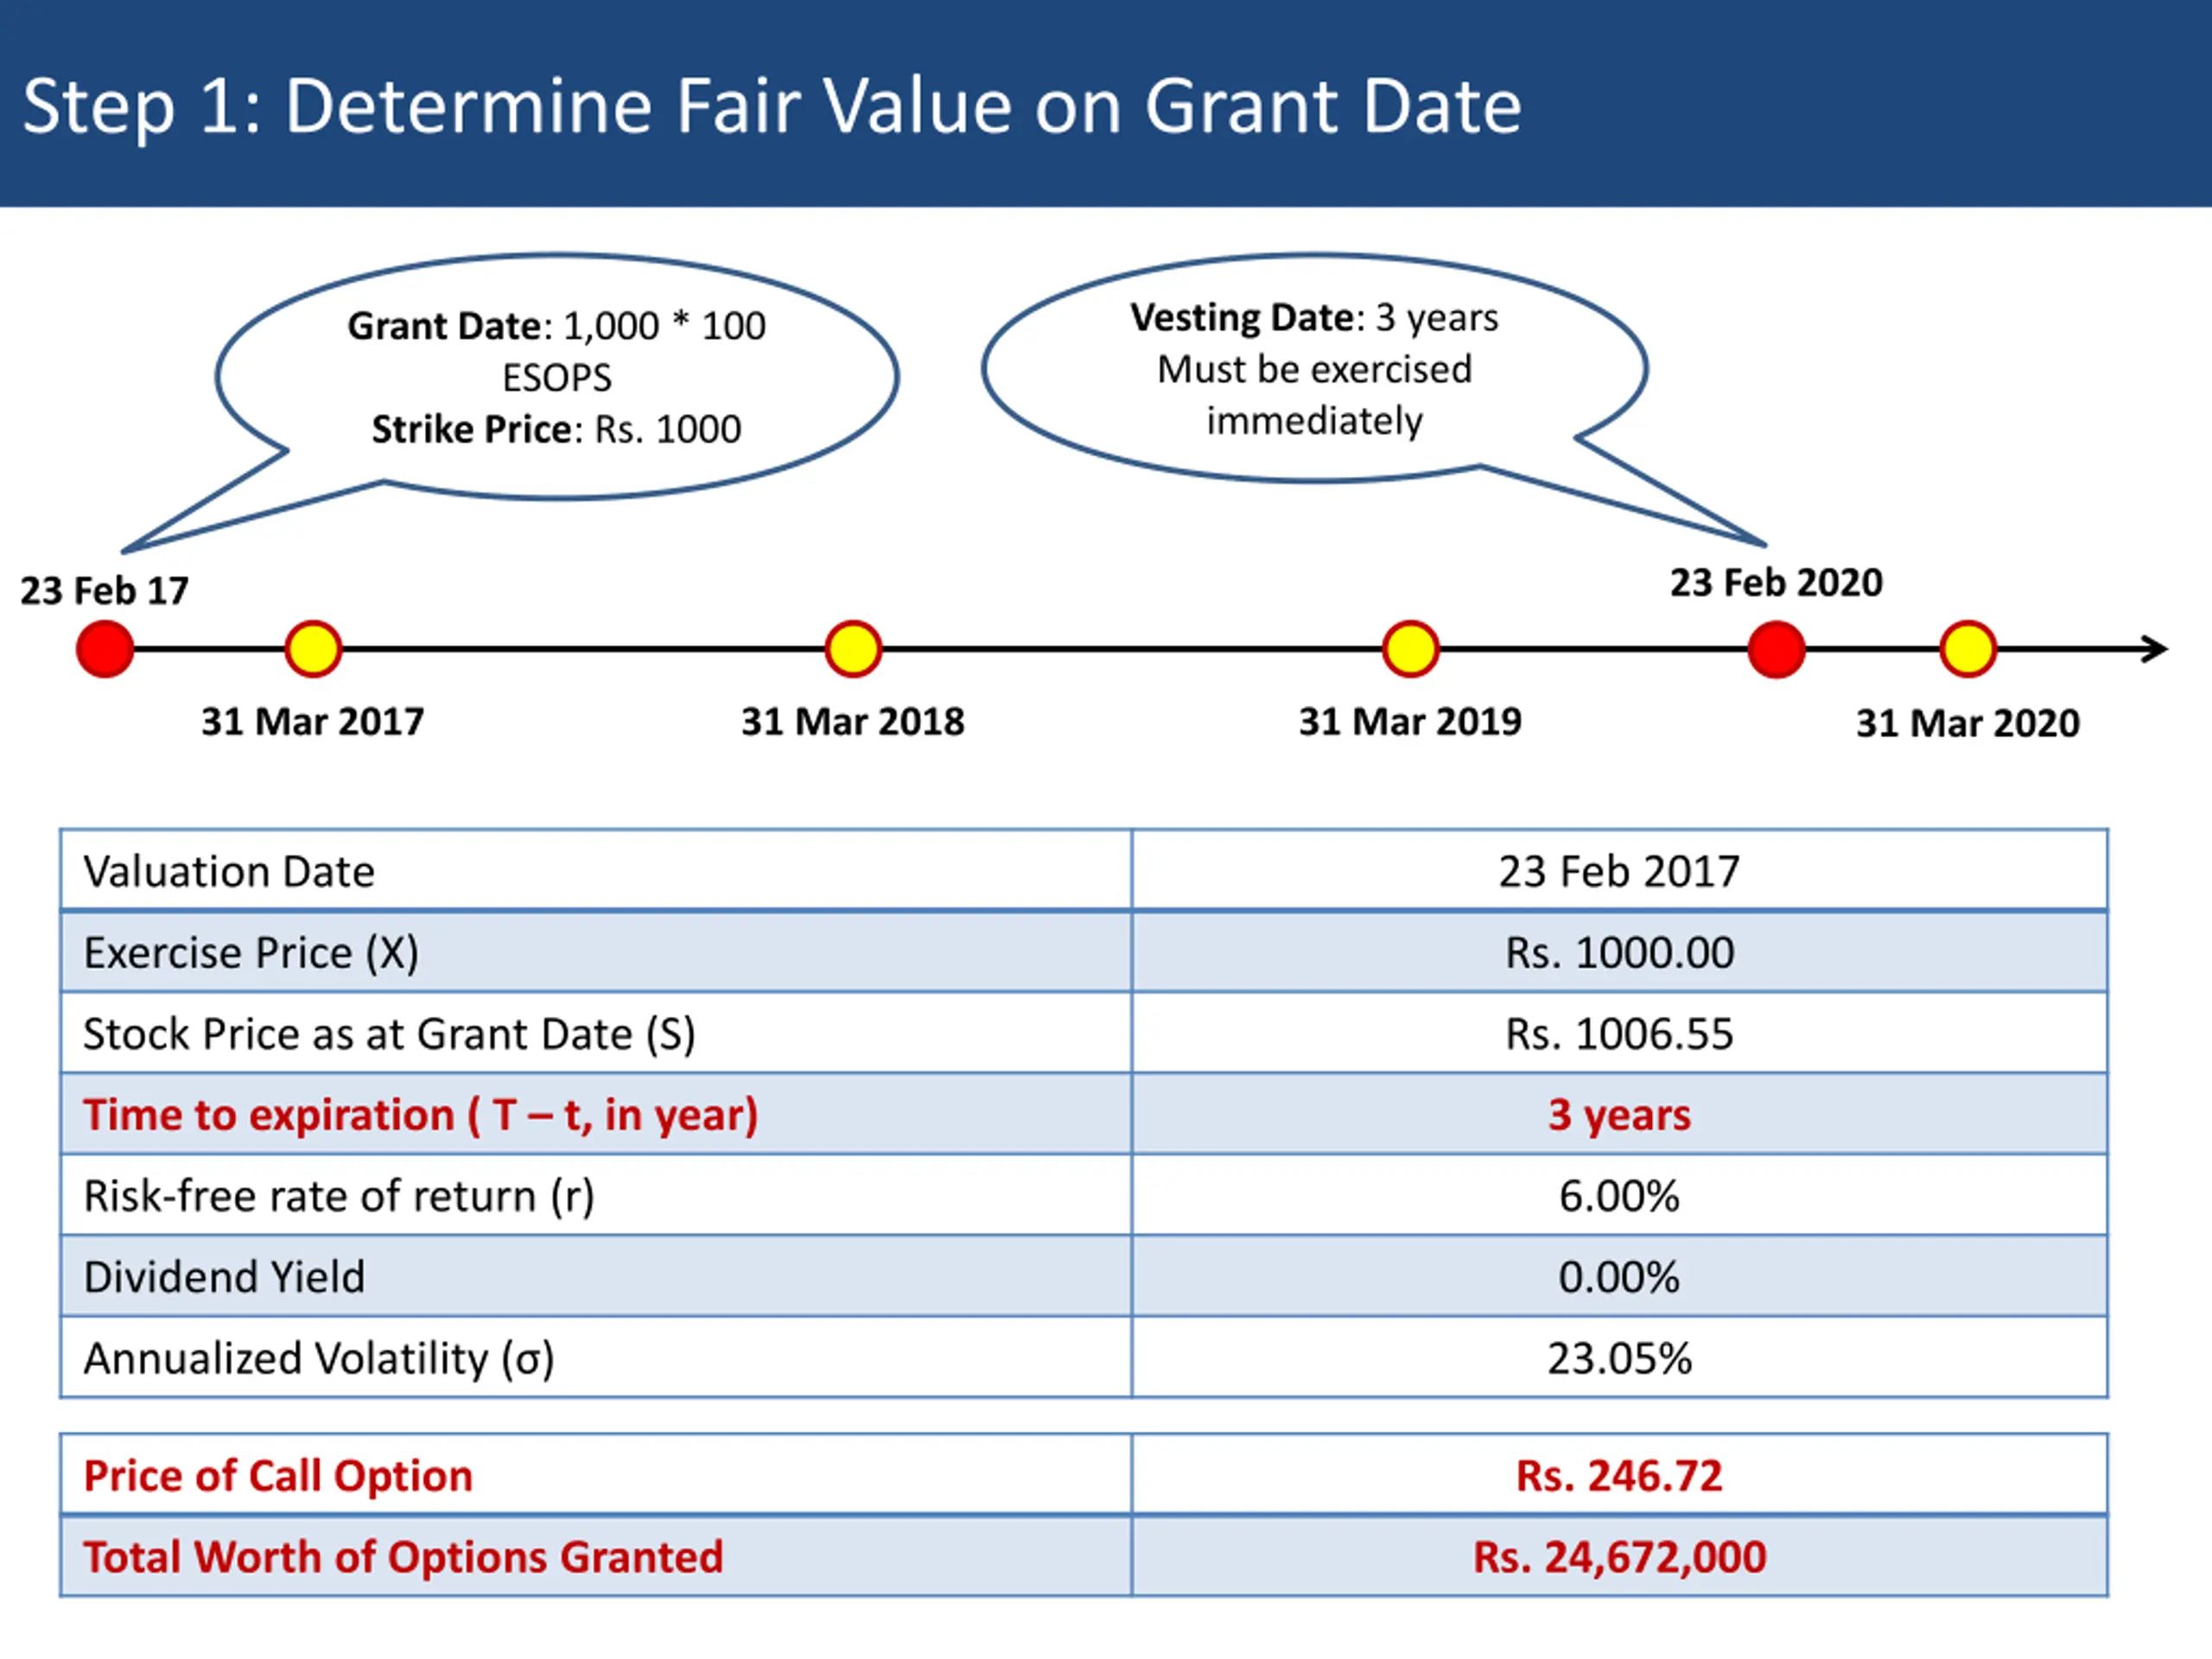Select the red 23 Feb 2020 marker
Image resolution: width=2212 pixels, height=1659 pixels.
click(x=1776, y=649)
